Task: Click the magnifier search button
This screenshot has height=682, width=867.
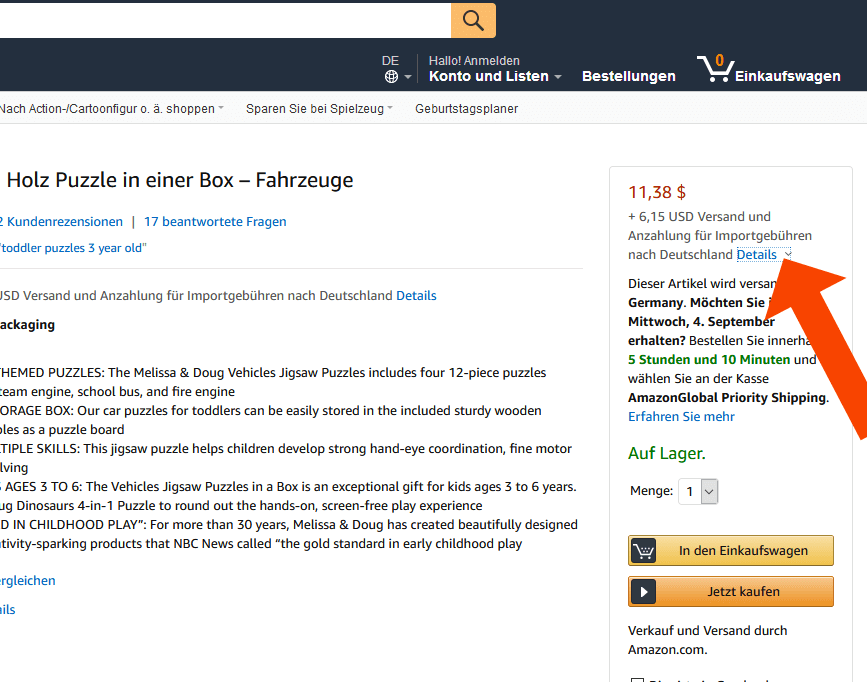Action: [473, 20]
